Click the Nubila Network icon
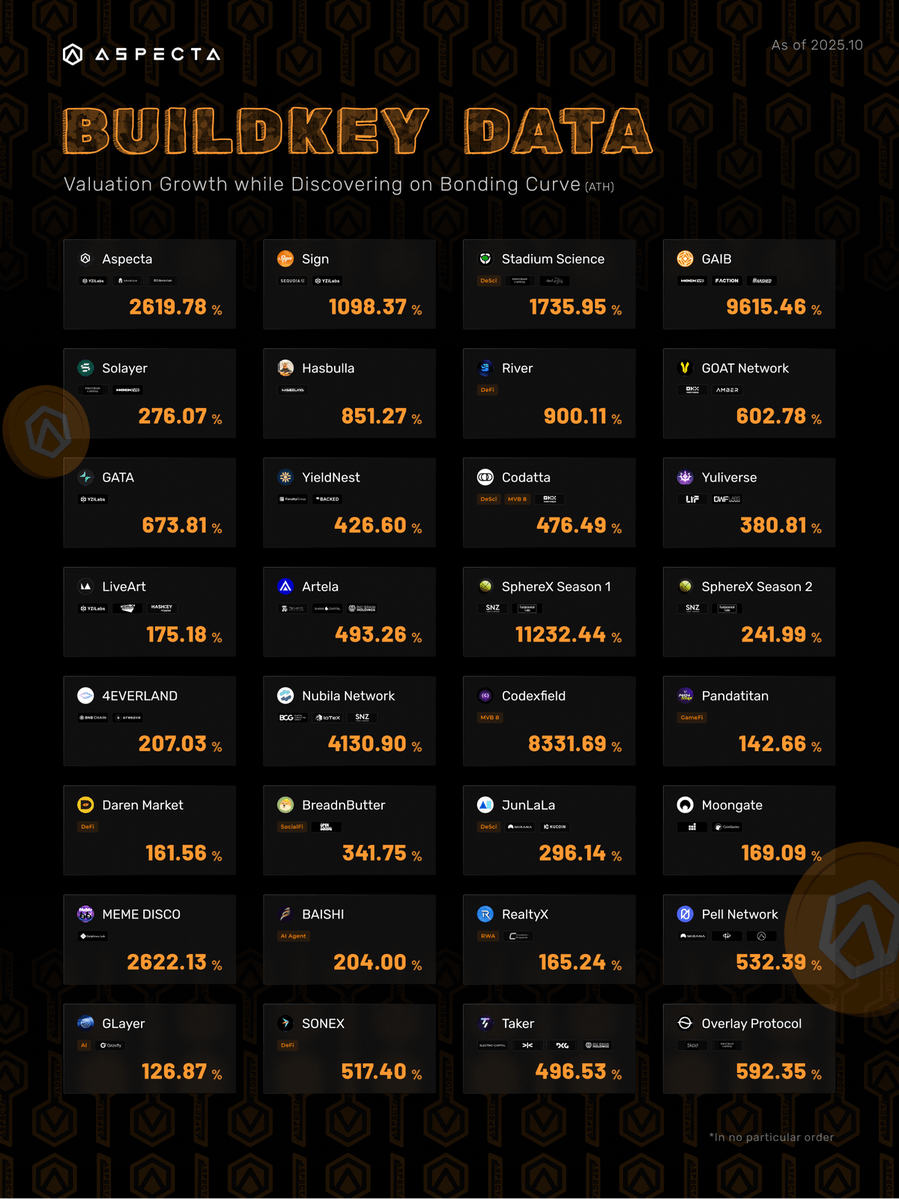This screenshot has height=1199, width=899. coord(285,696)
